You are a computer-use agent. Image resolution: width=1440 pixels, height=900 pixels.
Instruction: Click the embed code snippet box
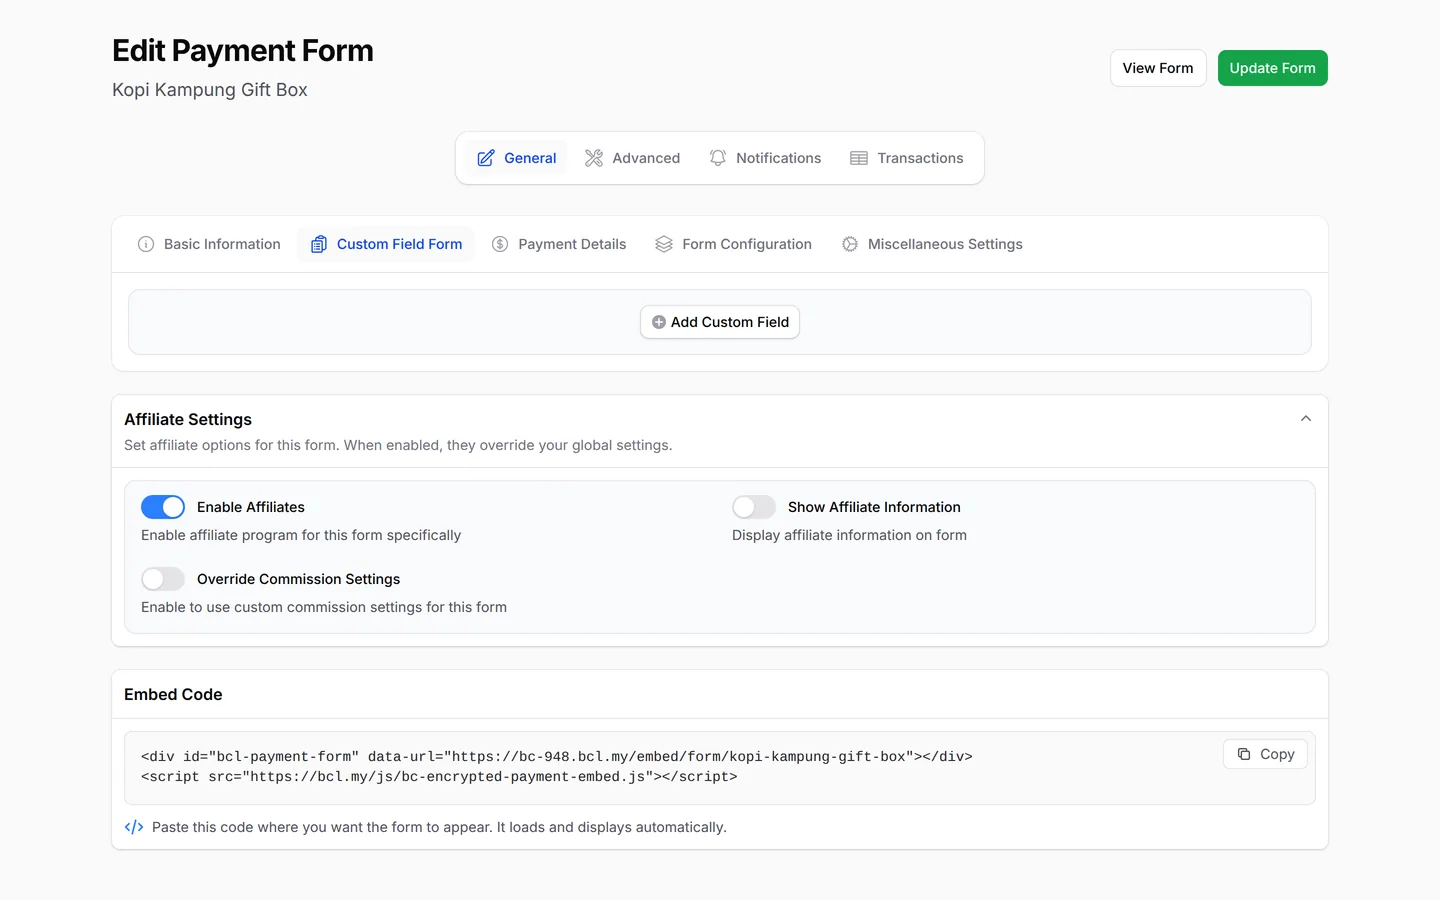tap(720, 768)
